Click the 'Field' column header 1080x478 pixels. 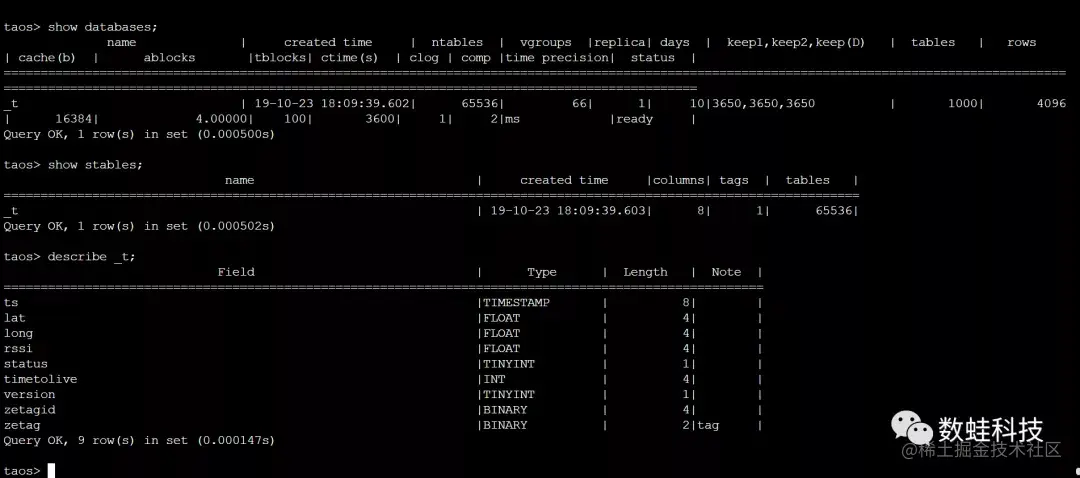point(236,272)
